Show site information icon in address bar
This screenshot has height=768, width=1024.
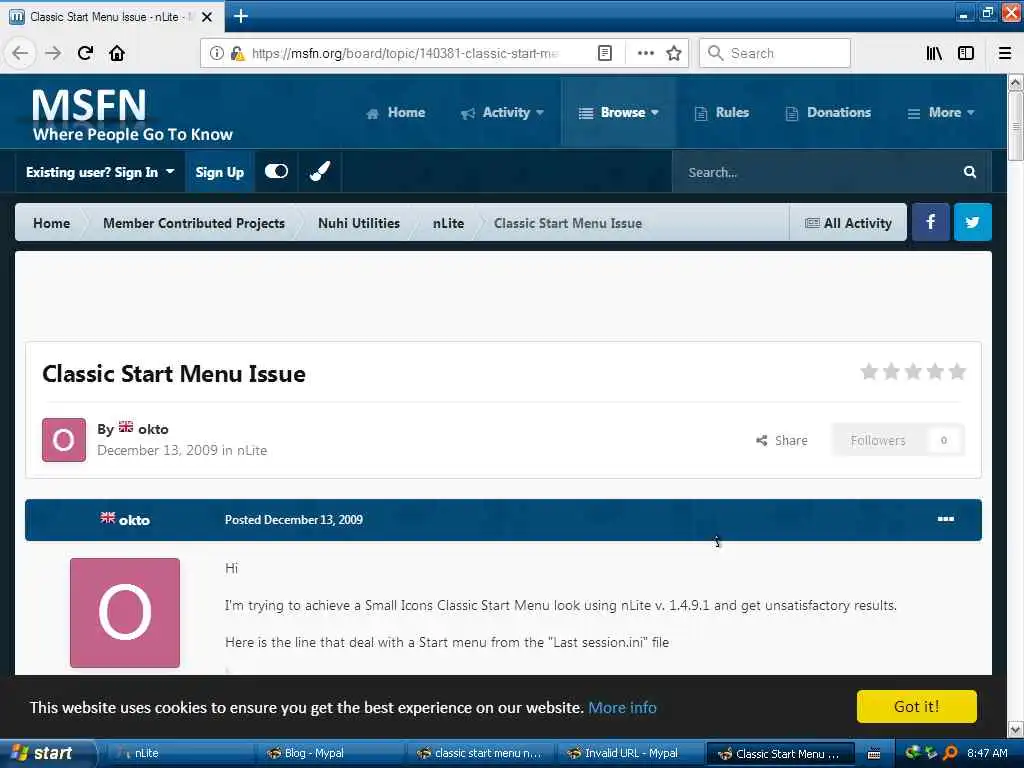[x=216, y=54]
